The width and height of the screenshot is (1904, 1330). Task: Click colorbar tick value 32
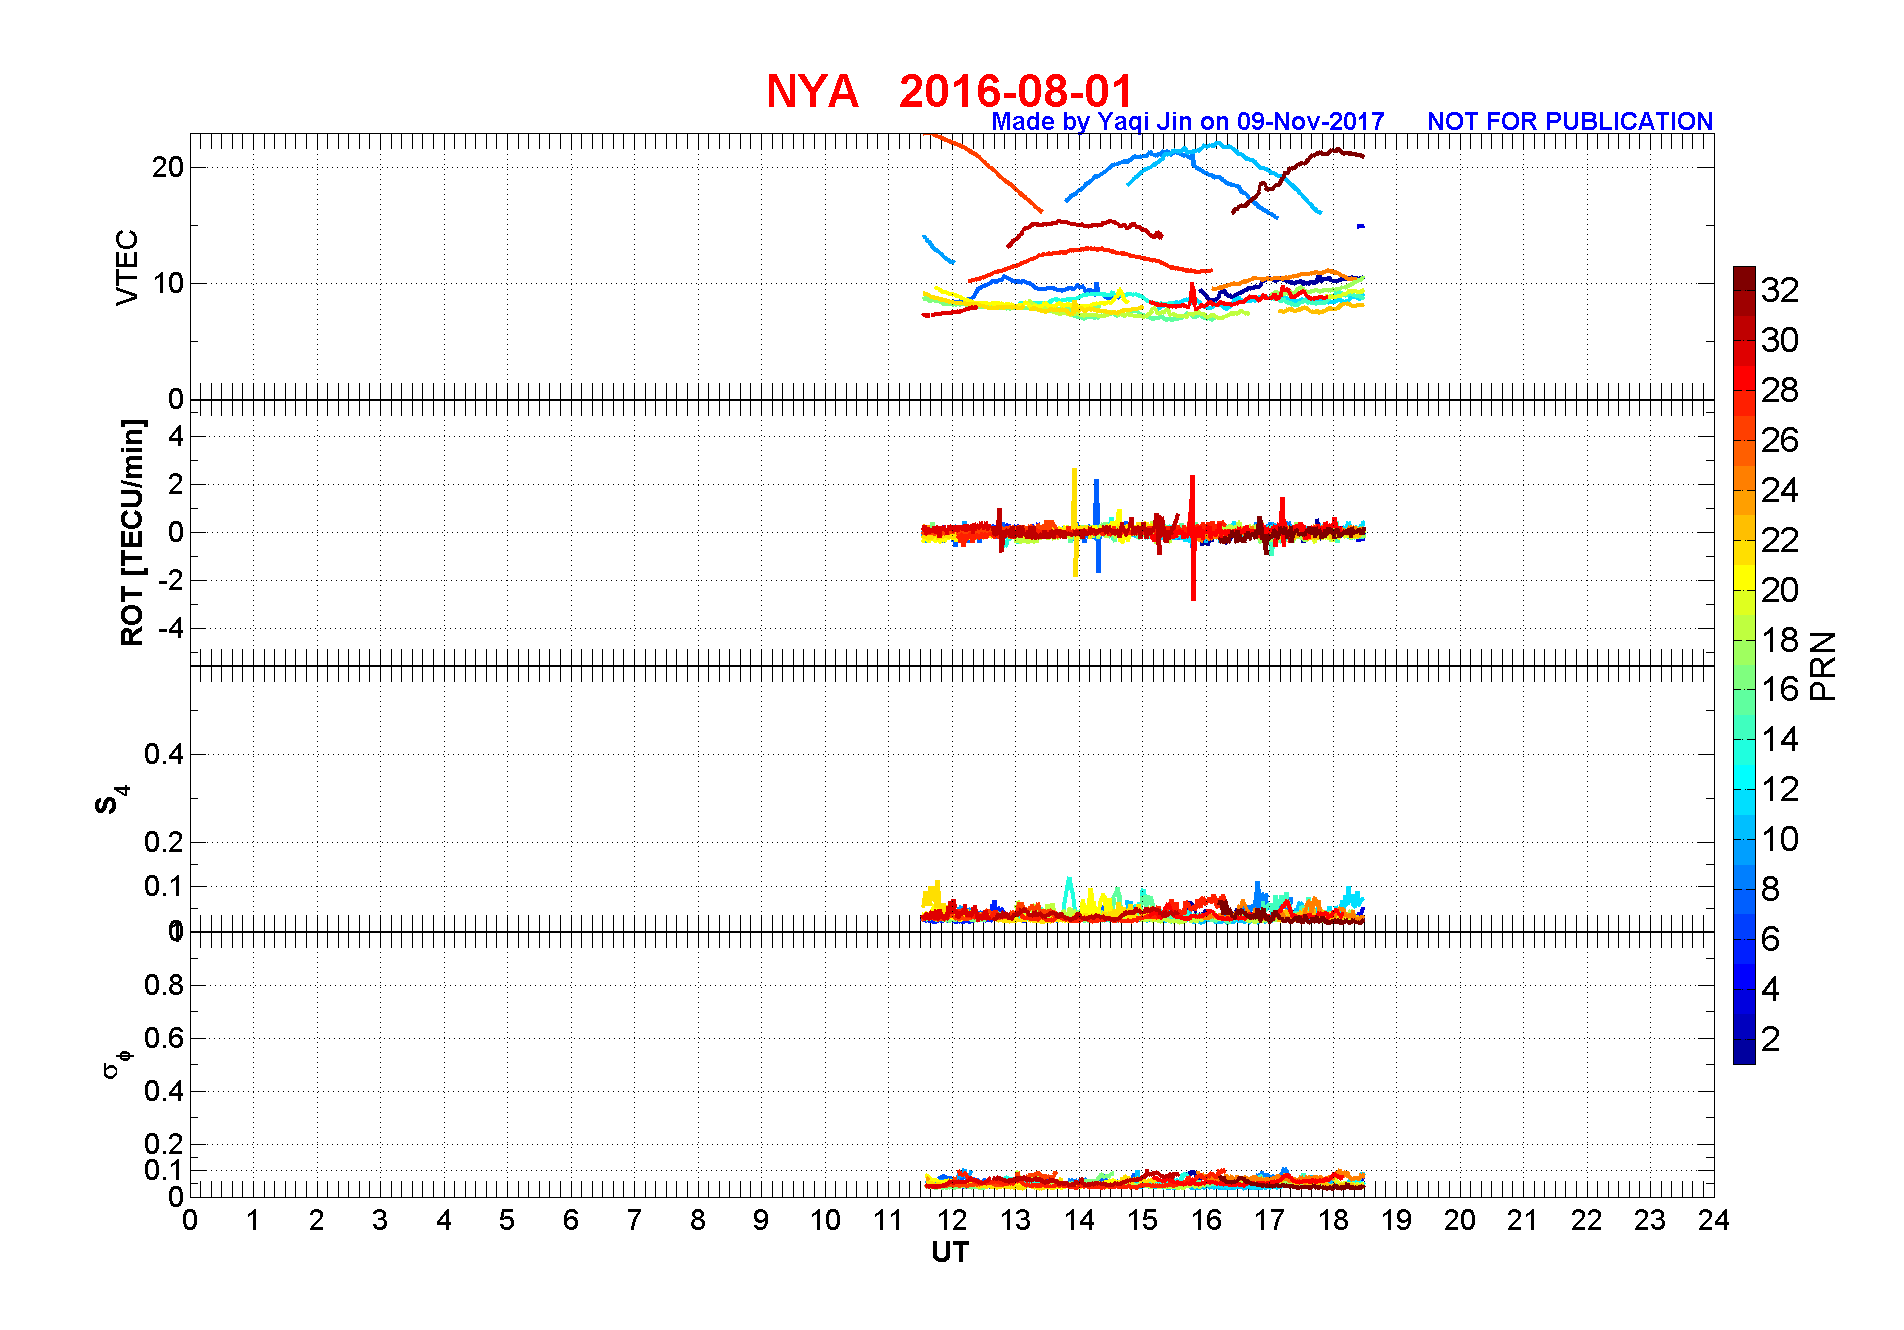[1780, 290]
